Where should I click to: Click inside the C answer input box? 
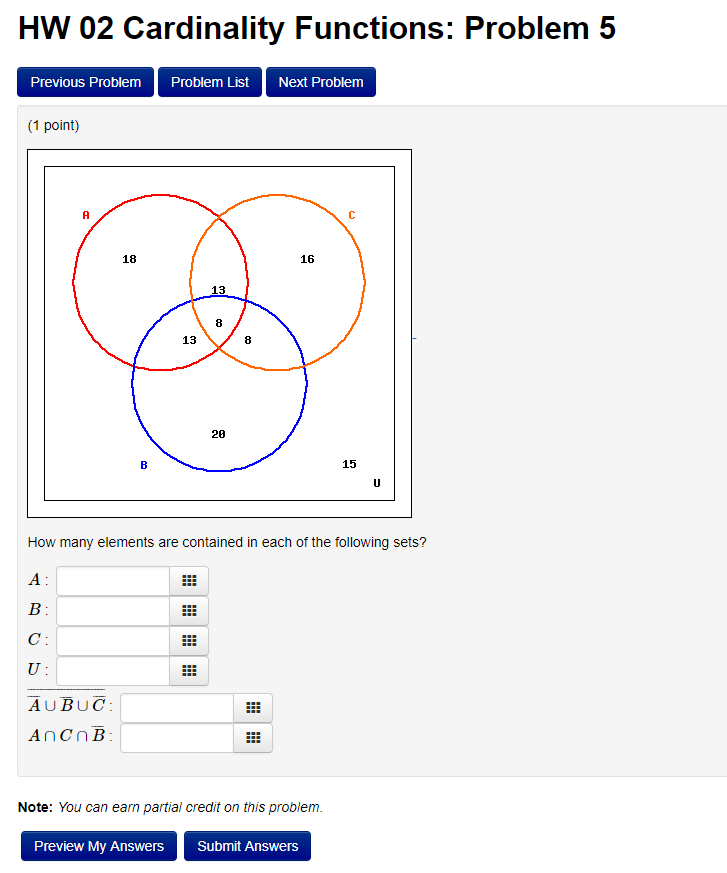pos(112,640)
